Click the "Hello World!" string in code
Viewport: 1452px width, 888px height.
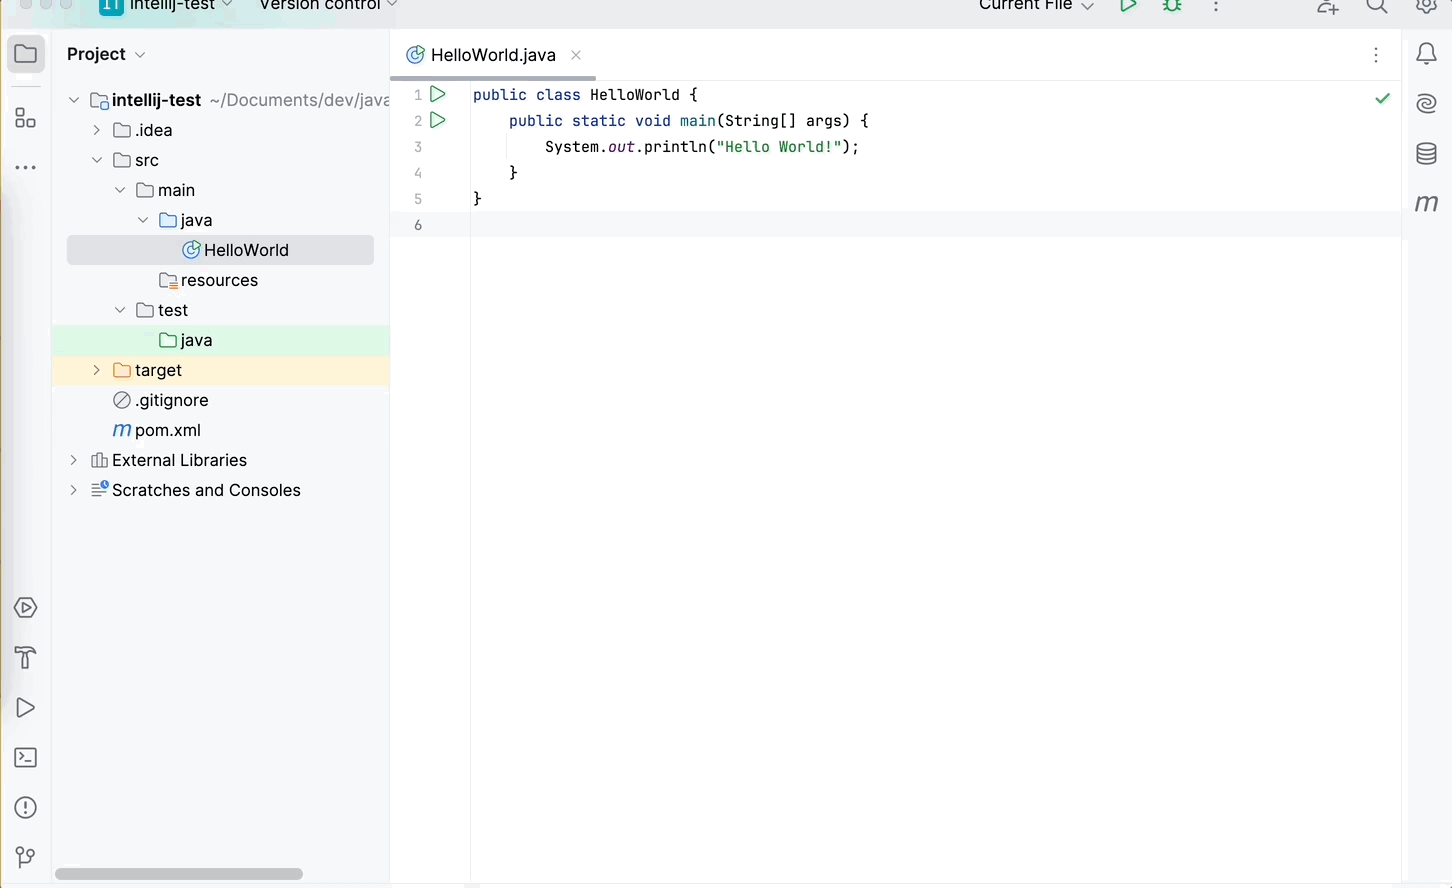point(778,147)
